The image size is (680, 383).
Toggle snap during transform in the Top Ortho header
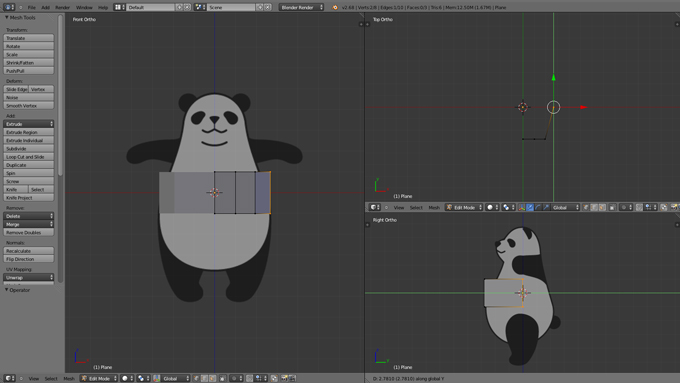click(639, 207)
